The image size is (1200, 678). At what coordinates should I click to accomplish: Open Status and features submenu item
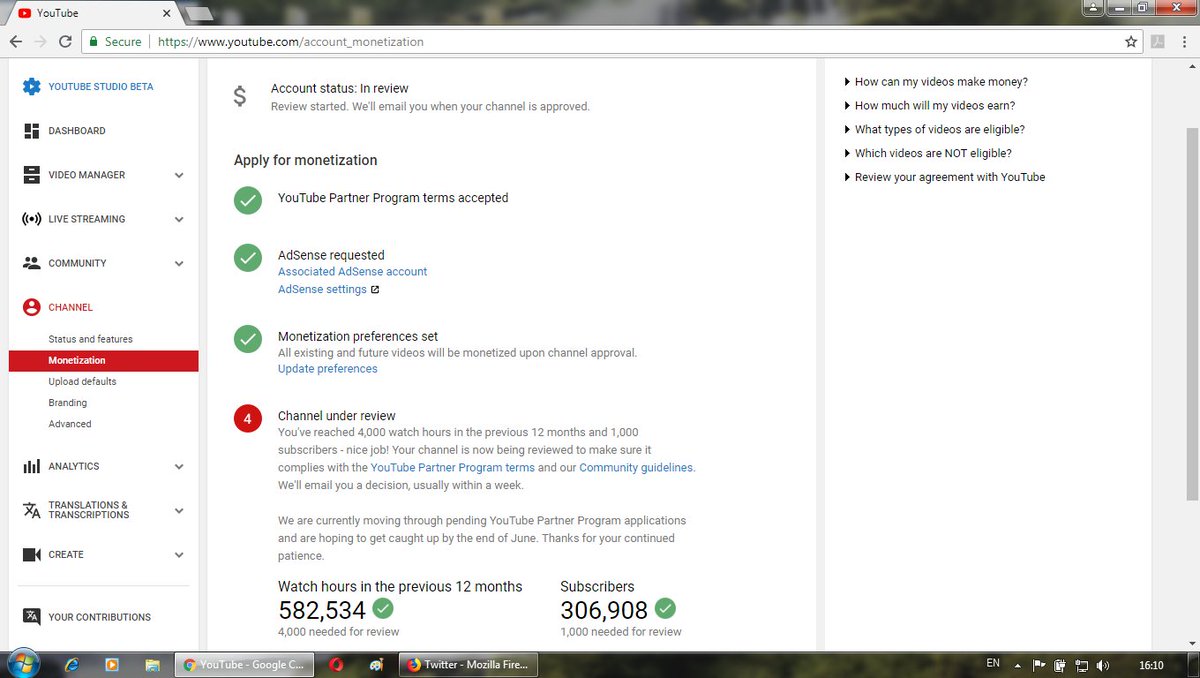[91, 339]
